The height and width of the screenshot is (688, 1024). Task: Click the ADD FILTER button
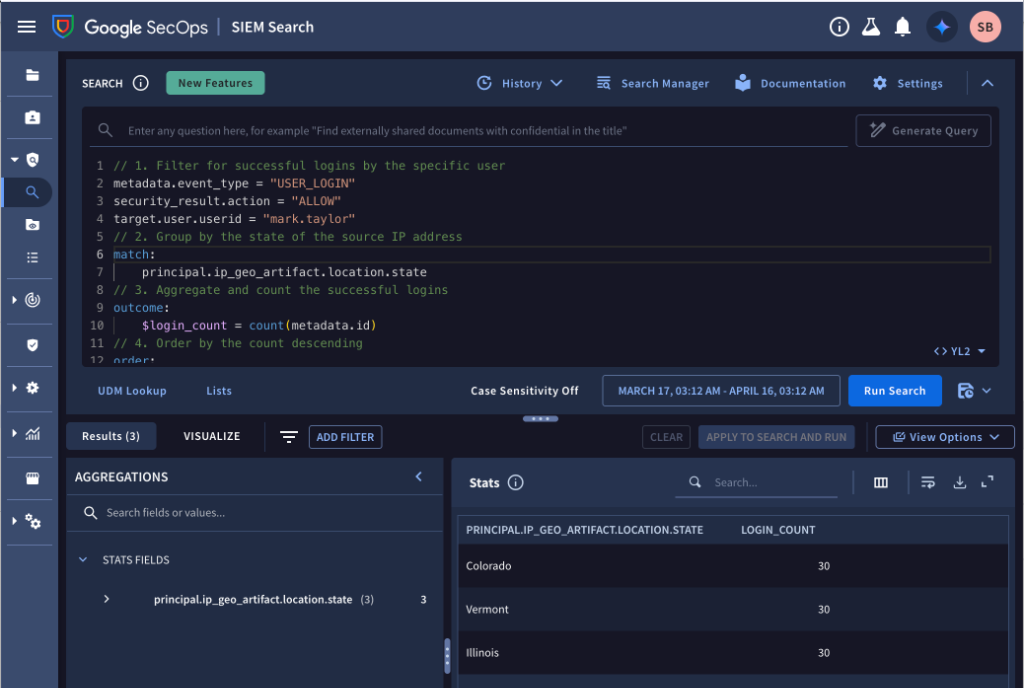345,437
